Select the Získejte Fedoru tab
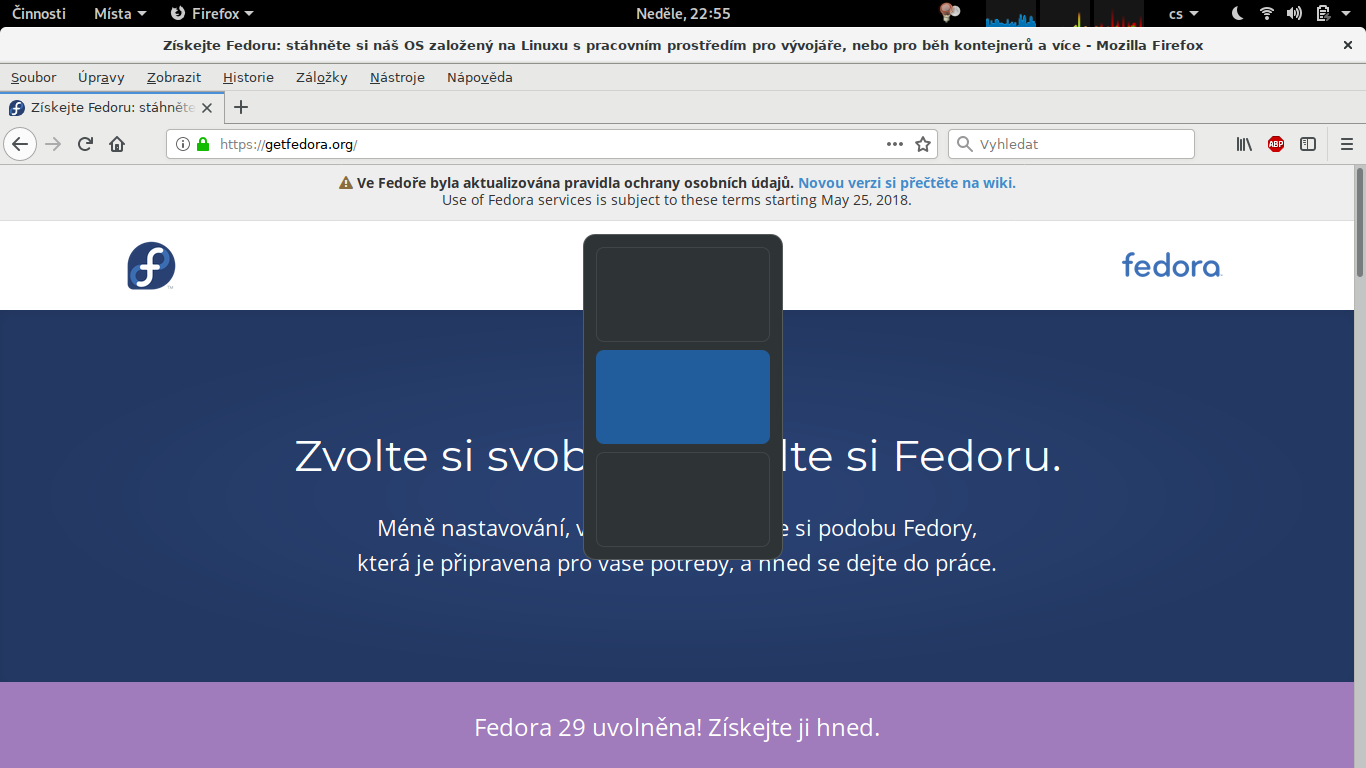The height and width of the screenshot is (768, 1366). tap(112, 108)
